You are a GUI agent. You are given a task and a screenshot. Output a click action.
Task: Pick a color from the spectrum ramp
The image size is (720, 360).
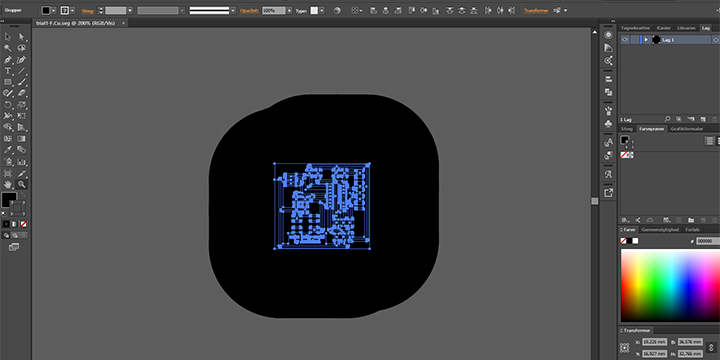click(670, 286)
